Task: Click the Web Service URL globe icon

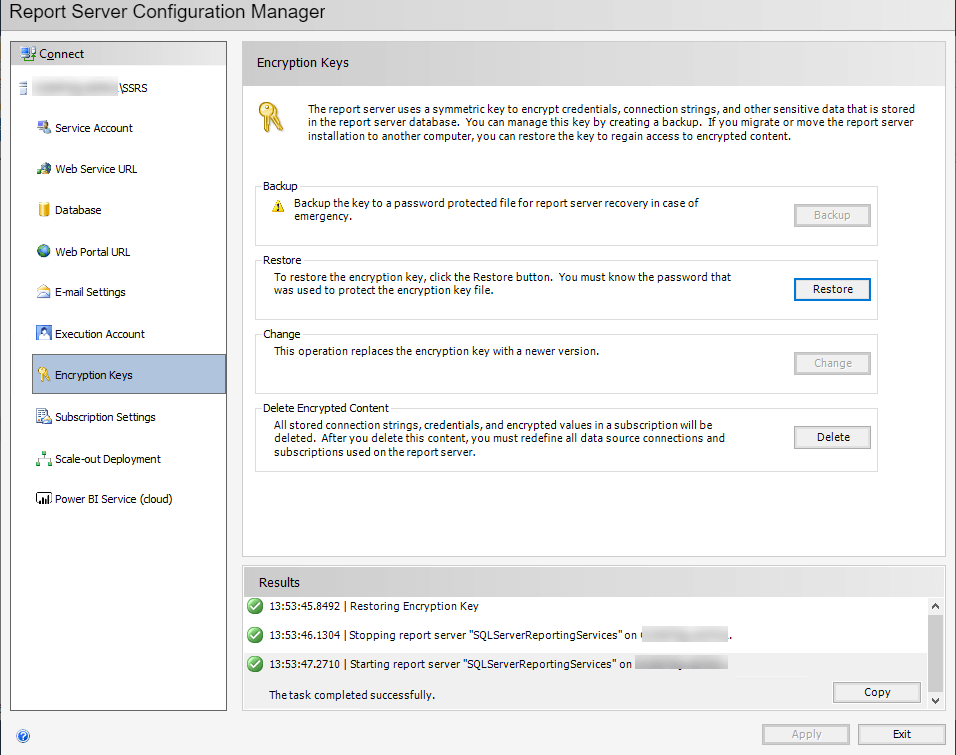Action: [x=43, y=169]
